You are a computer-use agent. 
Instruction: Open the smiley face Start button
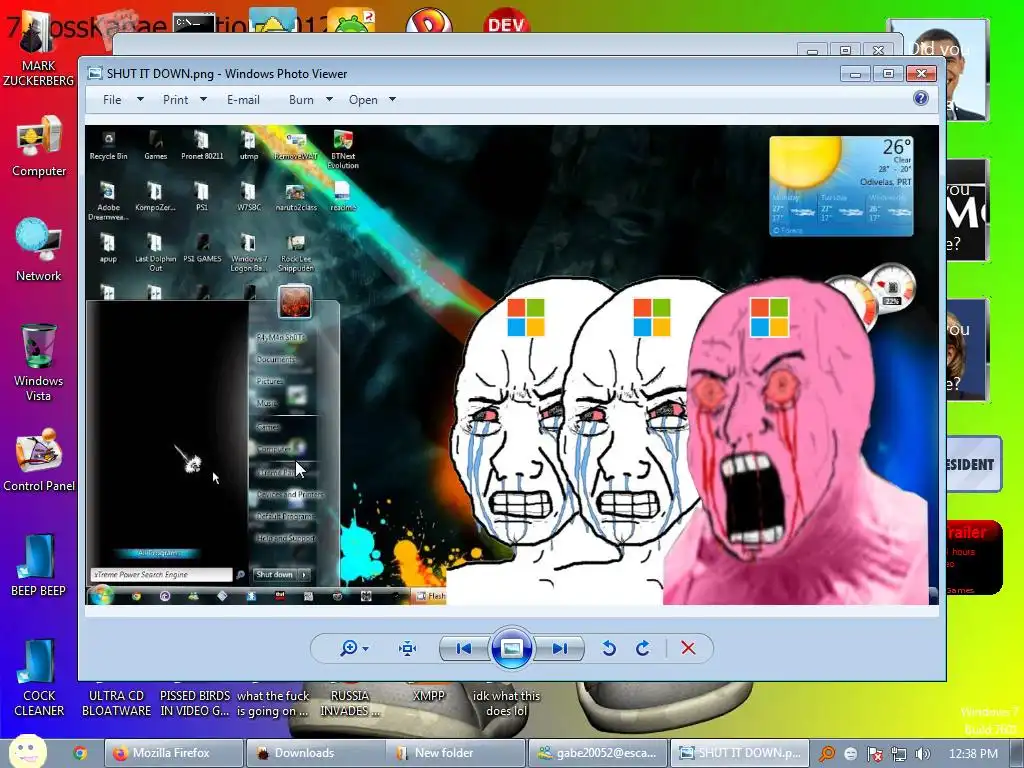(27, 752)
